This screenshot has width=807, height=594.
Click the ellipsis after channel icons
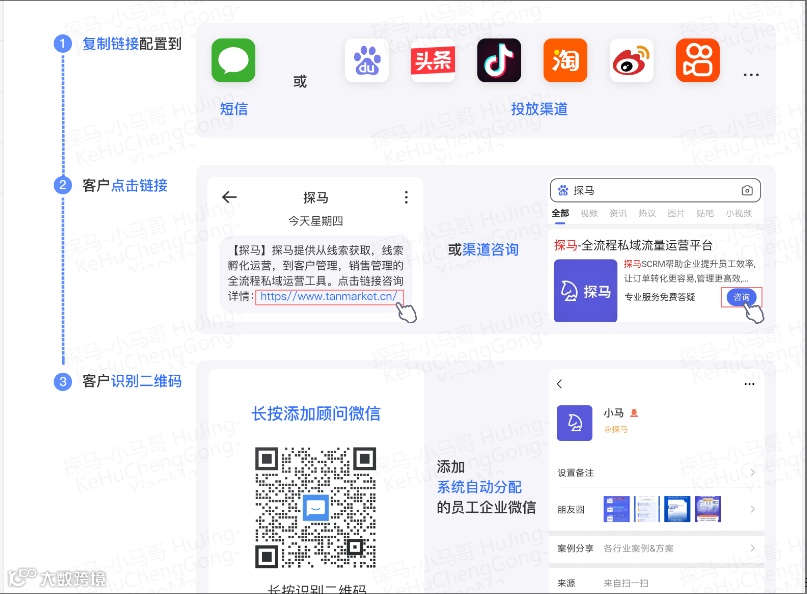751,75
